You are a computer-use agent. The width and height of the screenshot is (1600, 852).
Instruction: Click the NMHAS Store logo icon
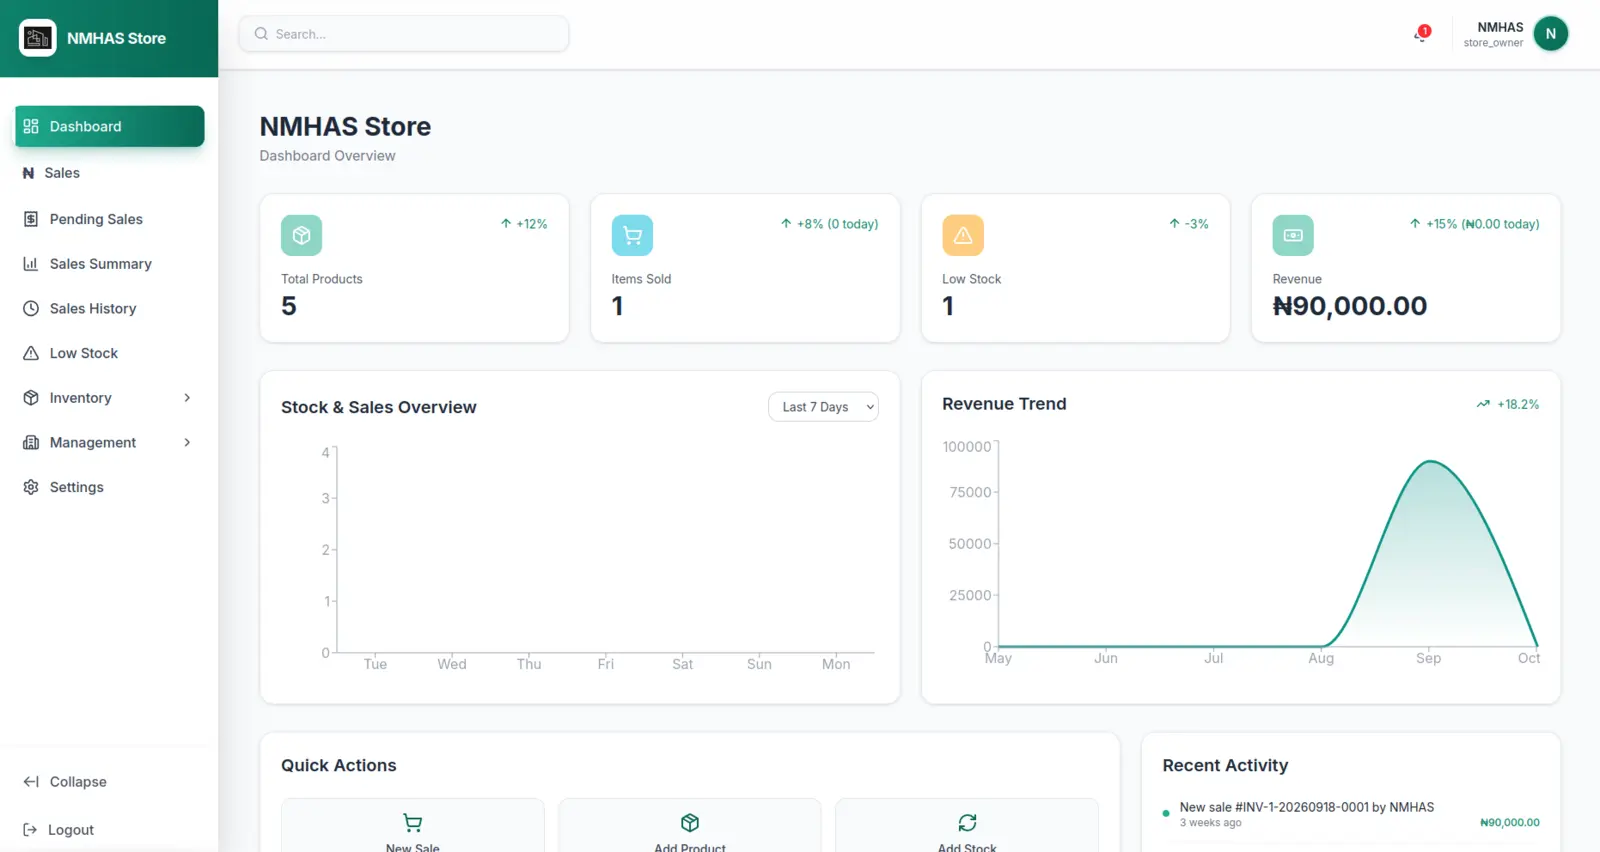pos(38,38)
